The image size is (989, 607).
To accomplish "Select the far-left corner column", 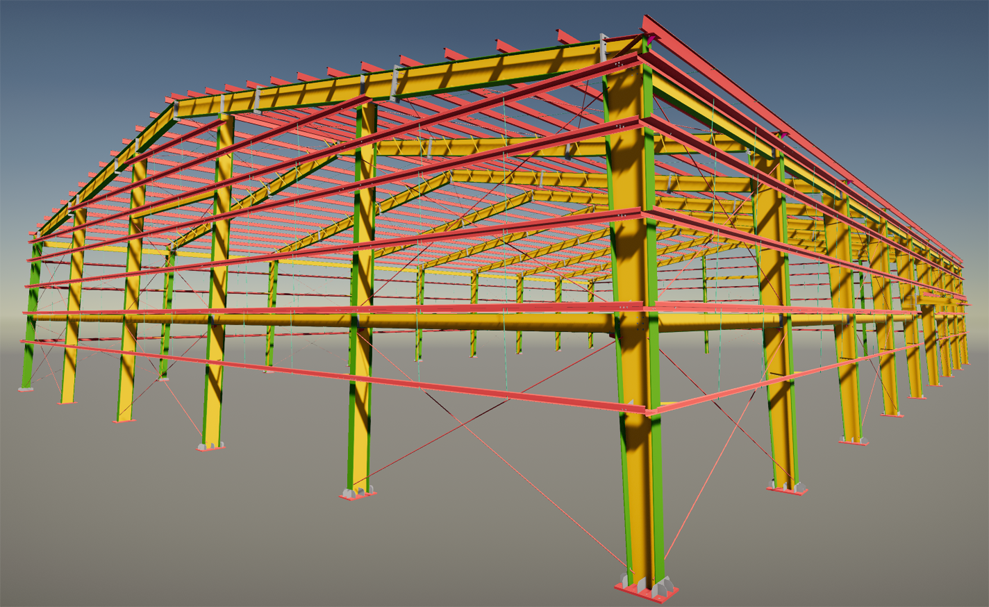I will click(30, 320).
